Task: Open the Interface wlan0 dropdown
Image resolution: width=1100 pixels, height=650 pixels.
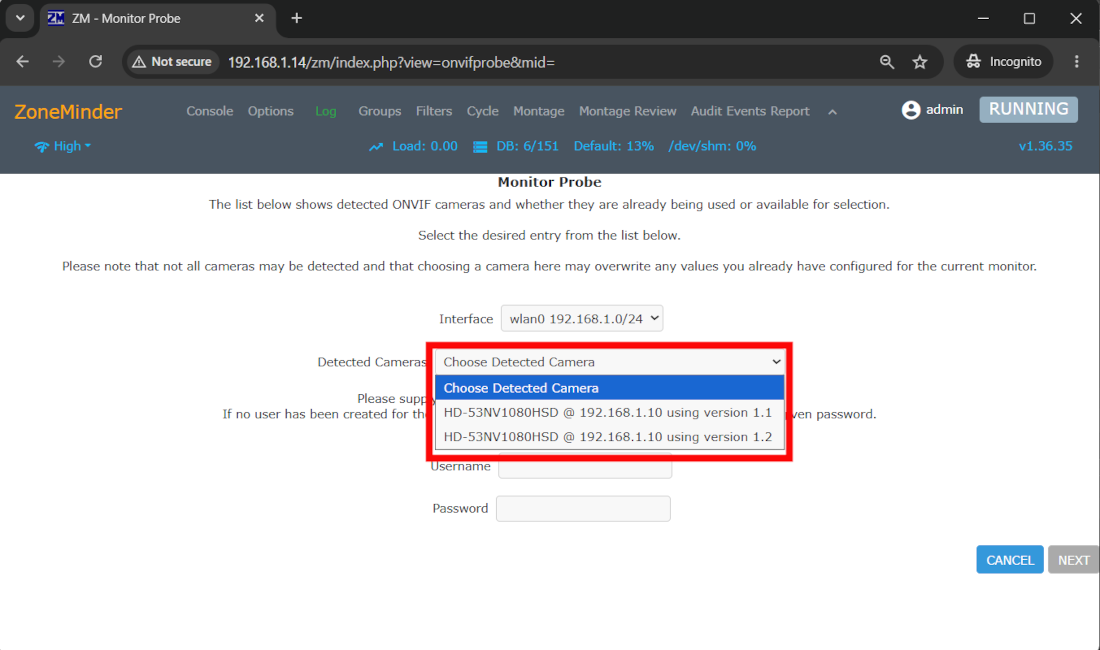Action: pos(582,318)
